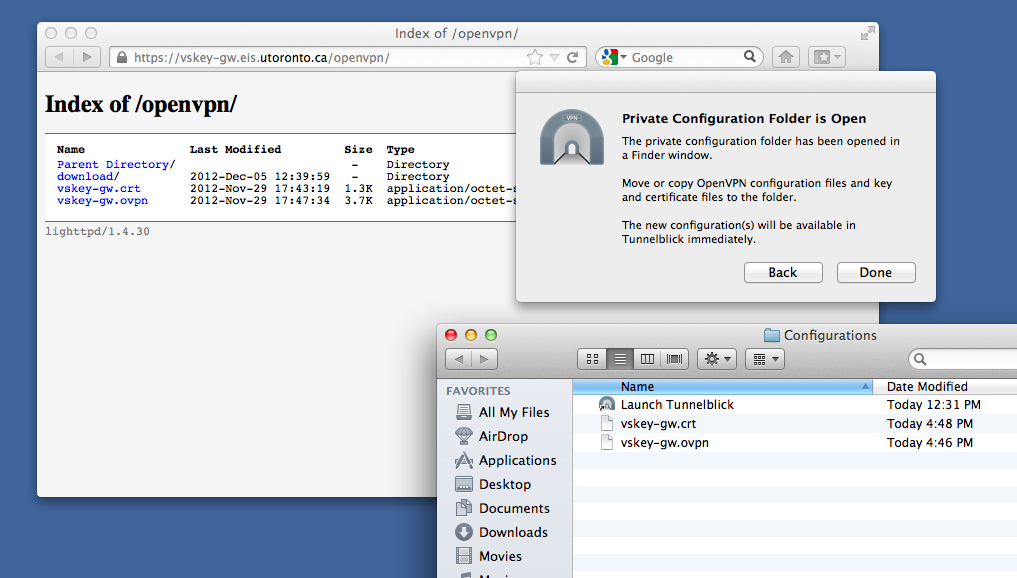
Task: Sort Finder list by Date Modified
Action: click(x=945, y=387)
